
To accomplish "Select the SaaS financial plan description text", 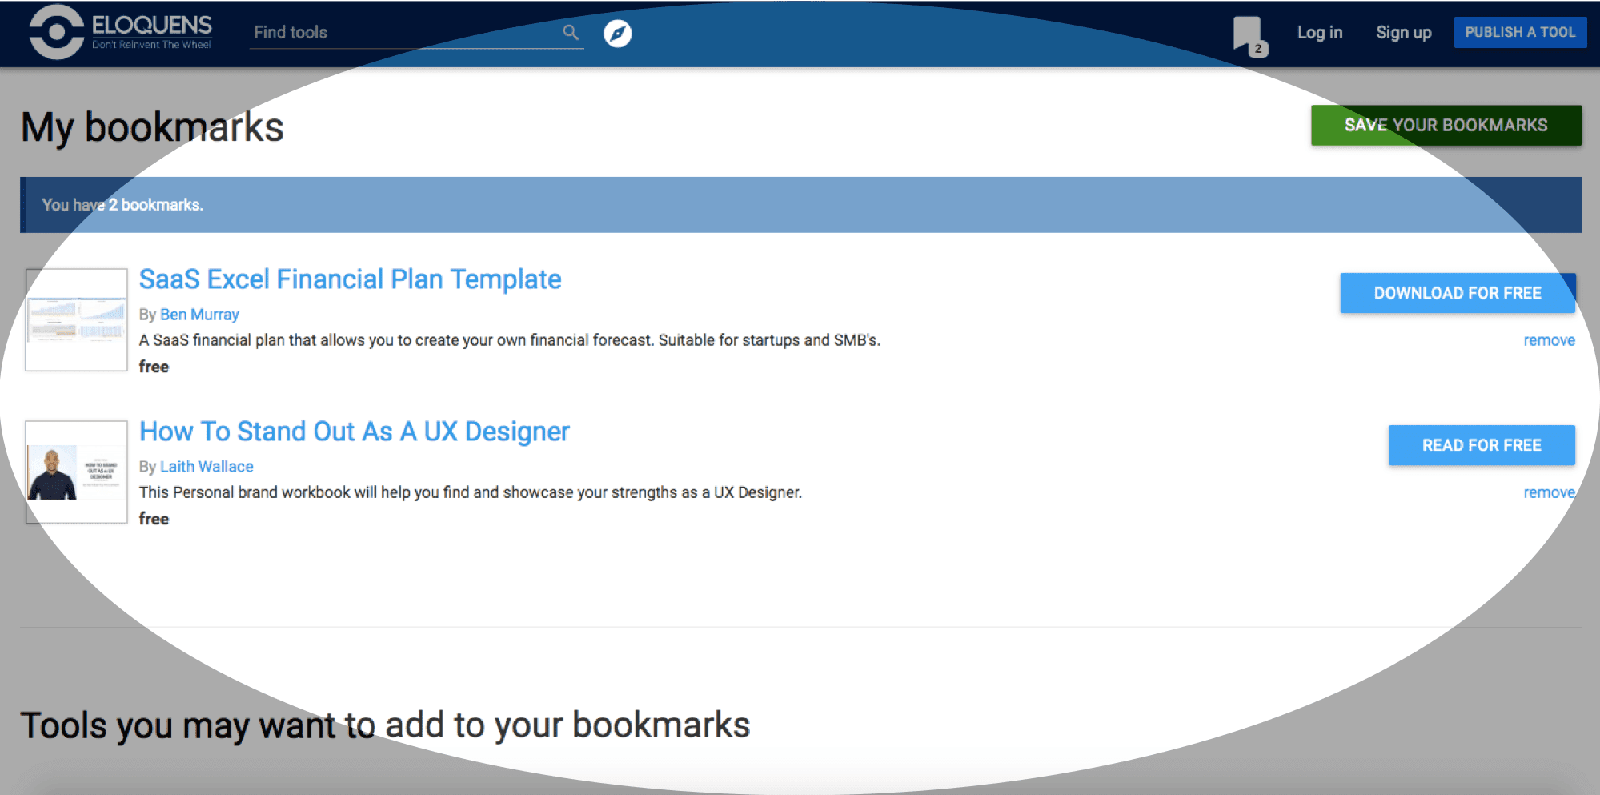I will (509, 340).
